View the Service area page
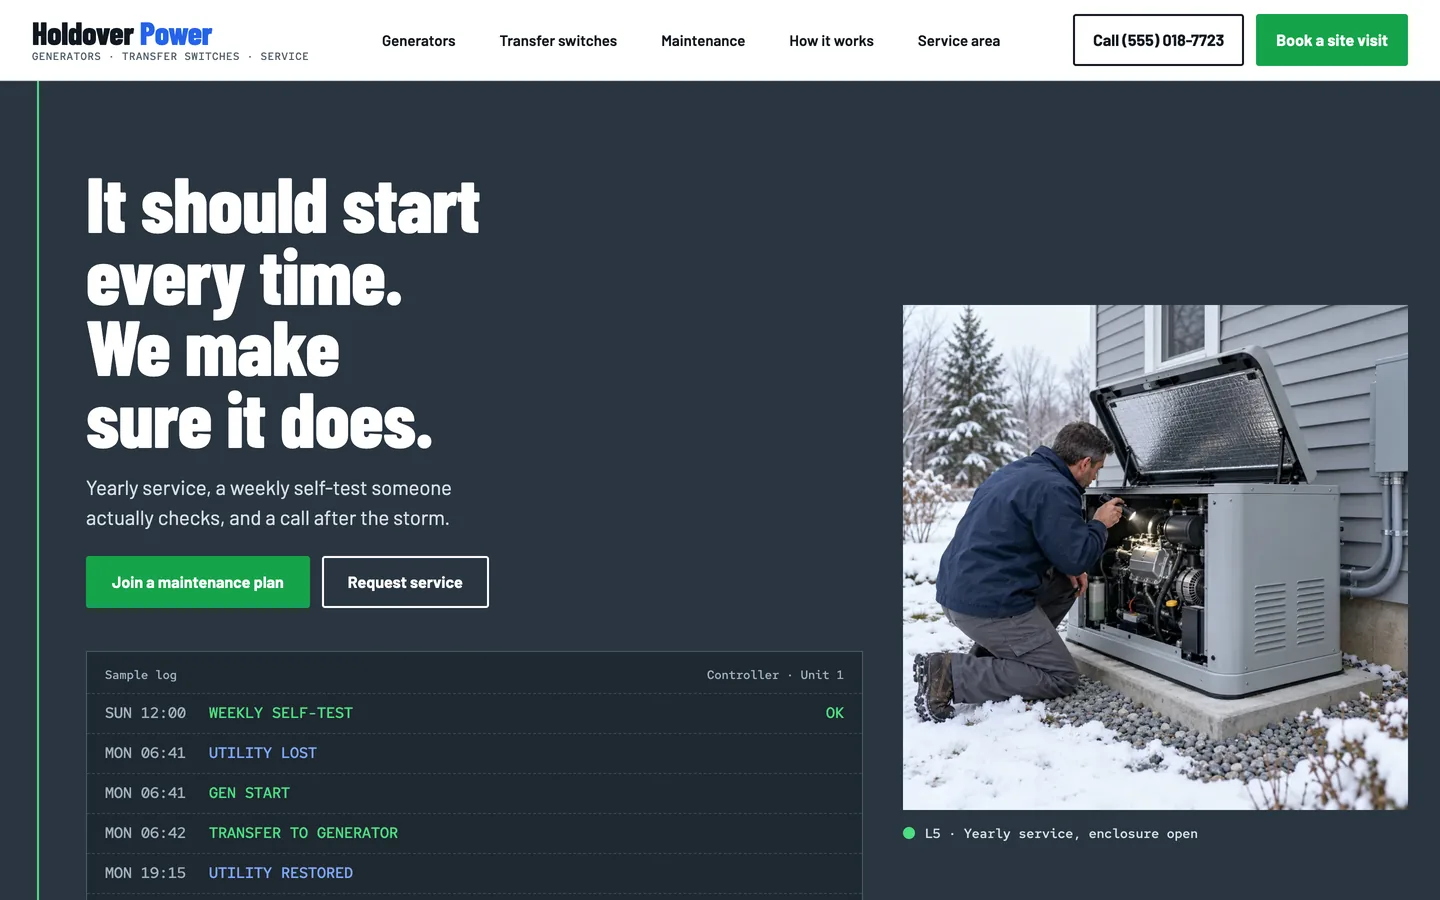The height and width of the screenshot is (900, 1440). [x=959, y=41]
